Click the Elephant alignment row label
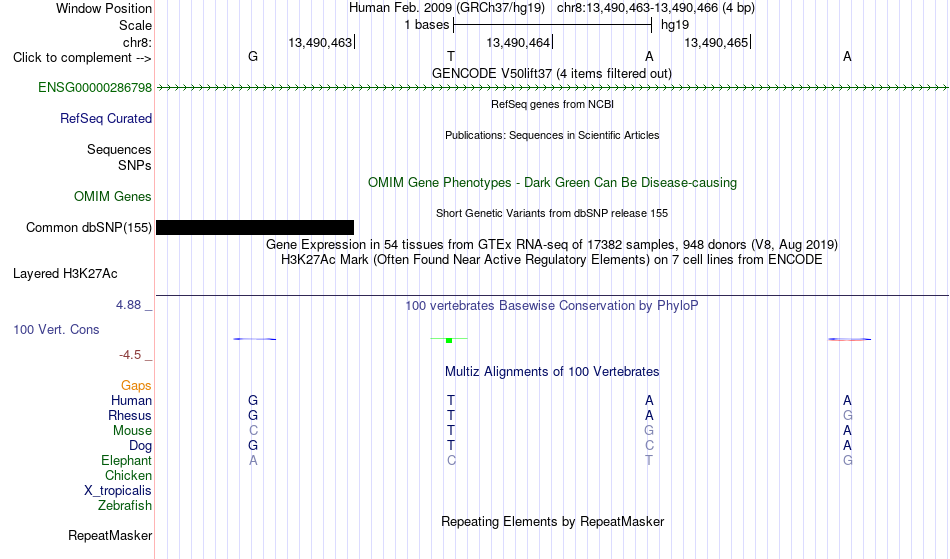 pos(127,461)
